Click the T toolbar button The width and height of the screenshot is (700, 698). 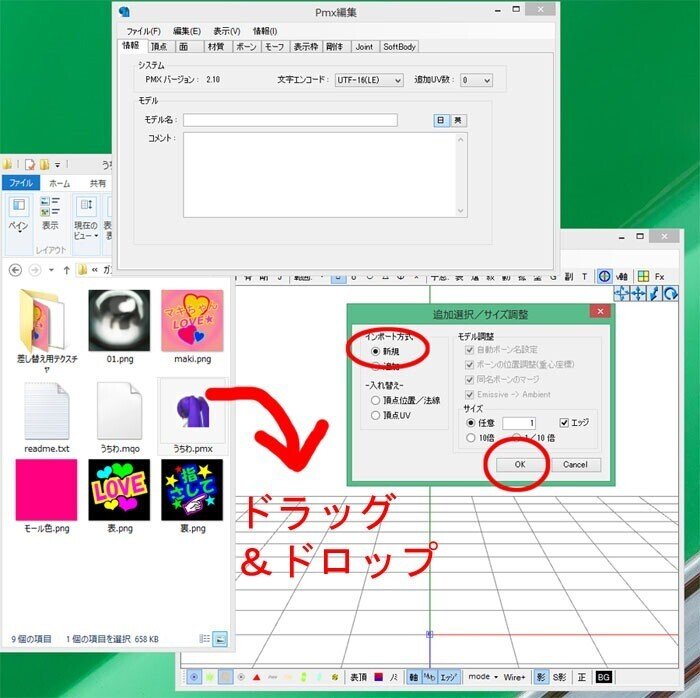[x=584, y=277]
